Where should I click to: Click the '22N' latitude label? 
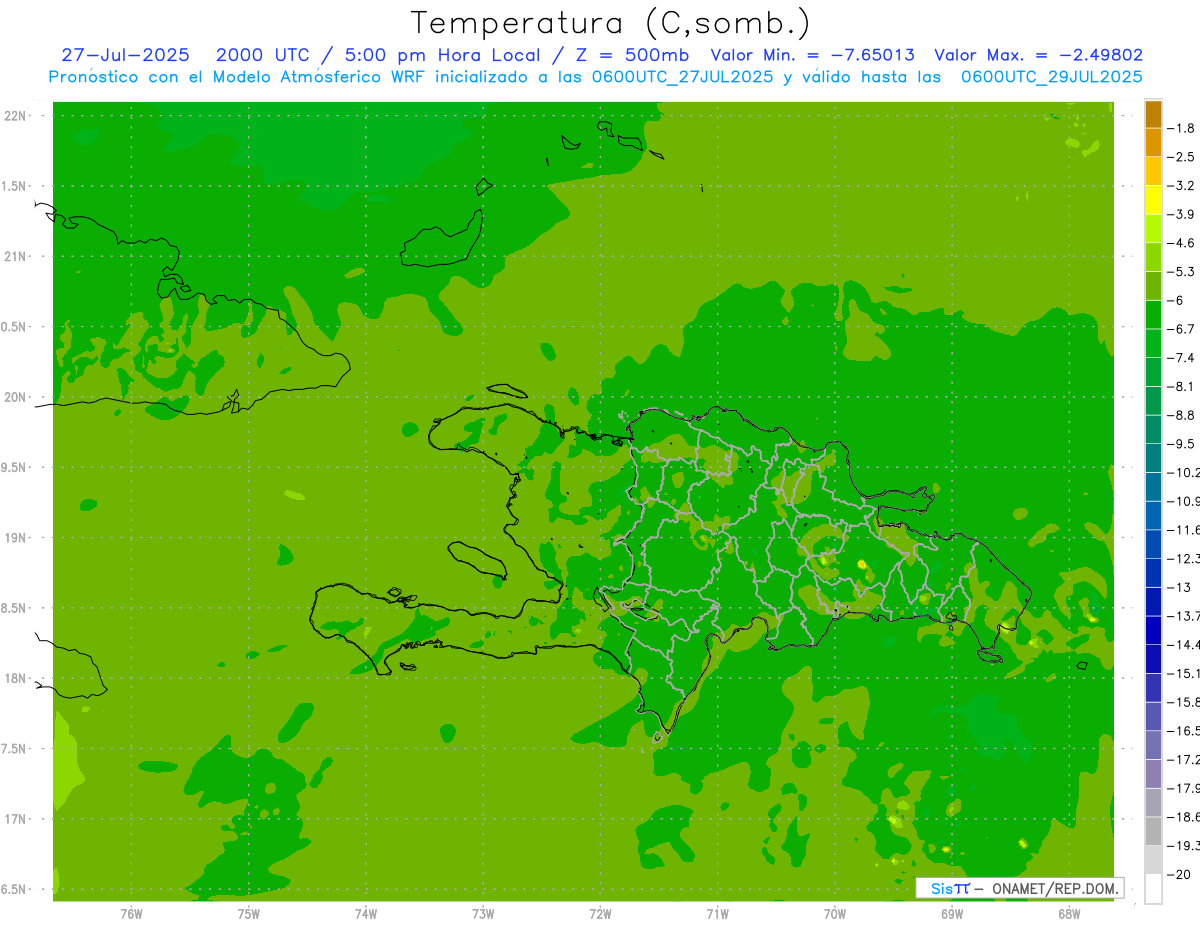[x=15, y=116]
